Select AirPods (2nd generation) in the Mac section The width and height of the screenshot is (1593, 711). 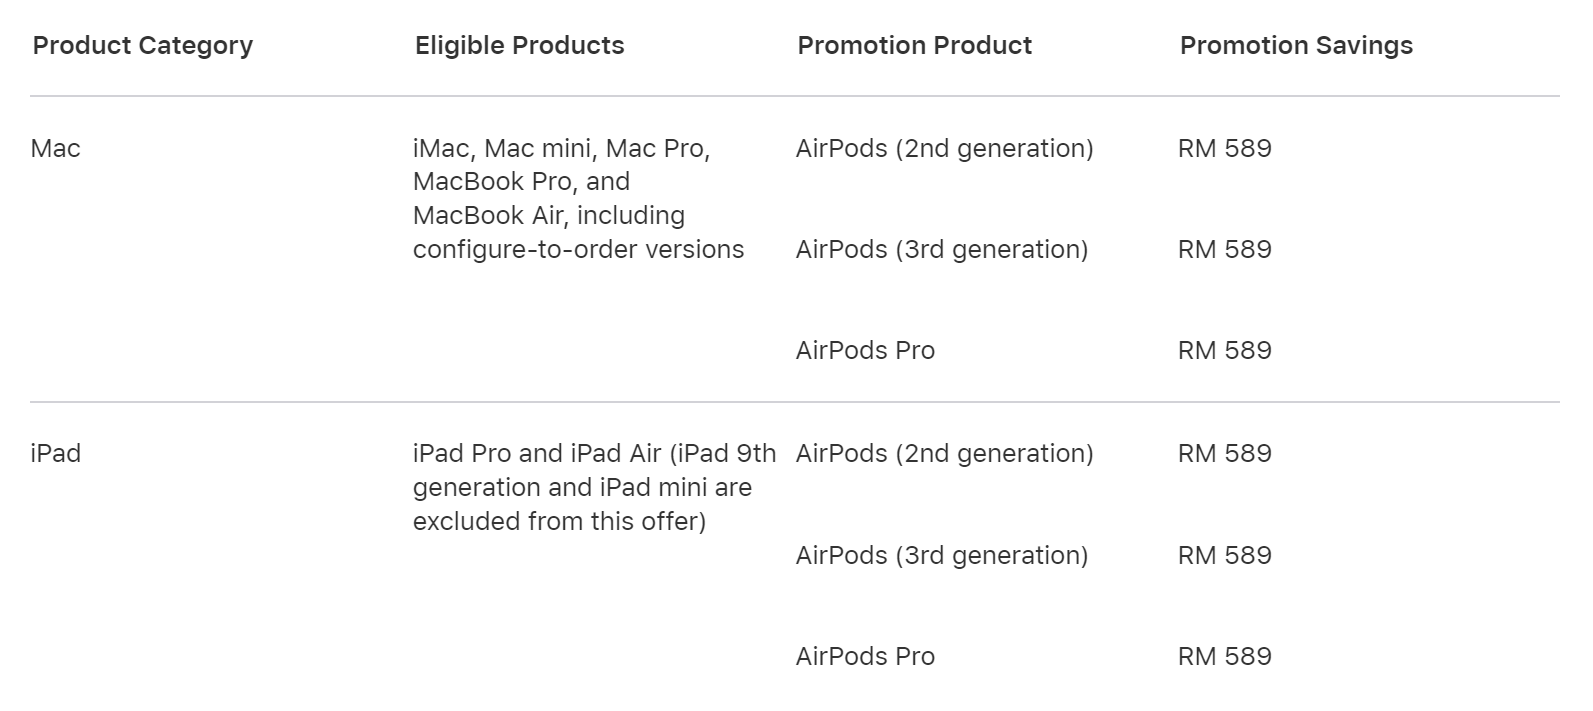[x=944, y=149]
